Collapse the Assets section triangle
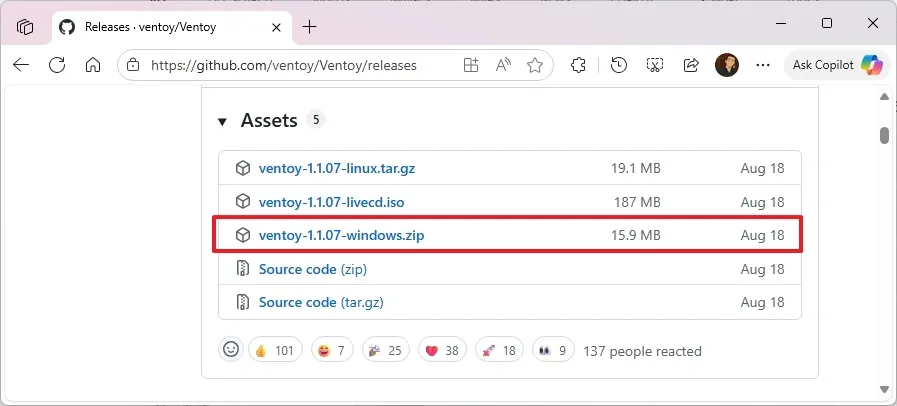This screenshot has height=406, width=897. (222, 121)
